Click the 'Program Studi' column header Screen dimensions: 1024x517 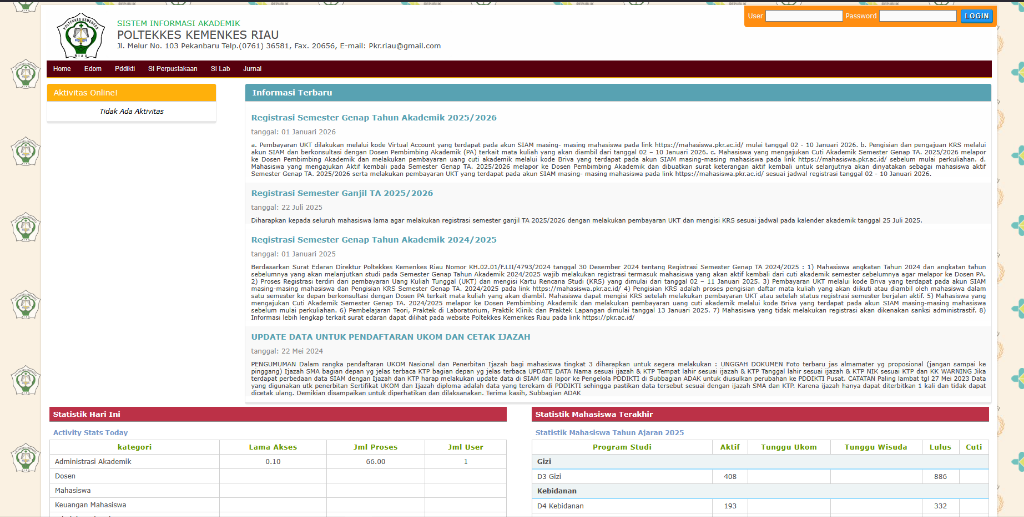coord(622,447)
